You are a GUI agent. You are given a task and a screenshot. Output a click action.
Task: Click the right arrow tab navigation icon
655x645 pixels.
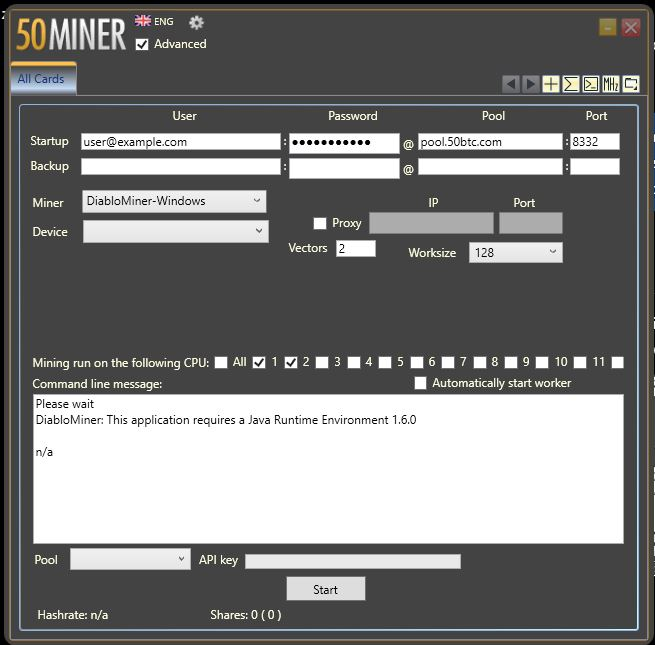(x=531, y=84)
